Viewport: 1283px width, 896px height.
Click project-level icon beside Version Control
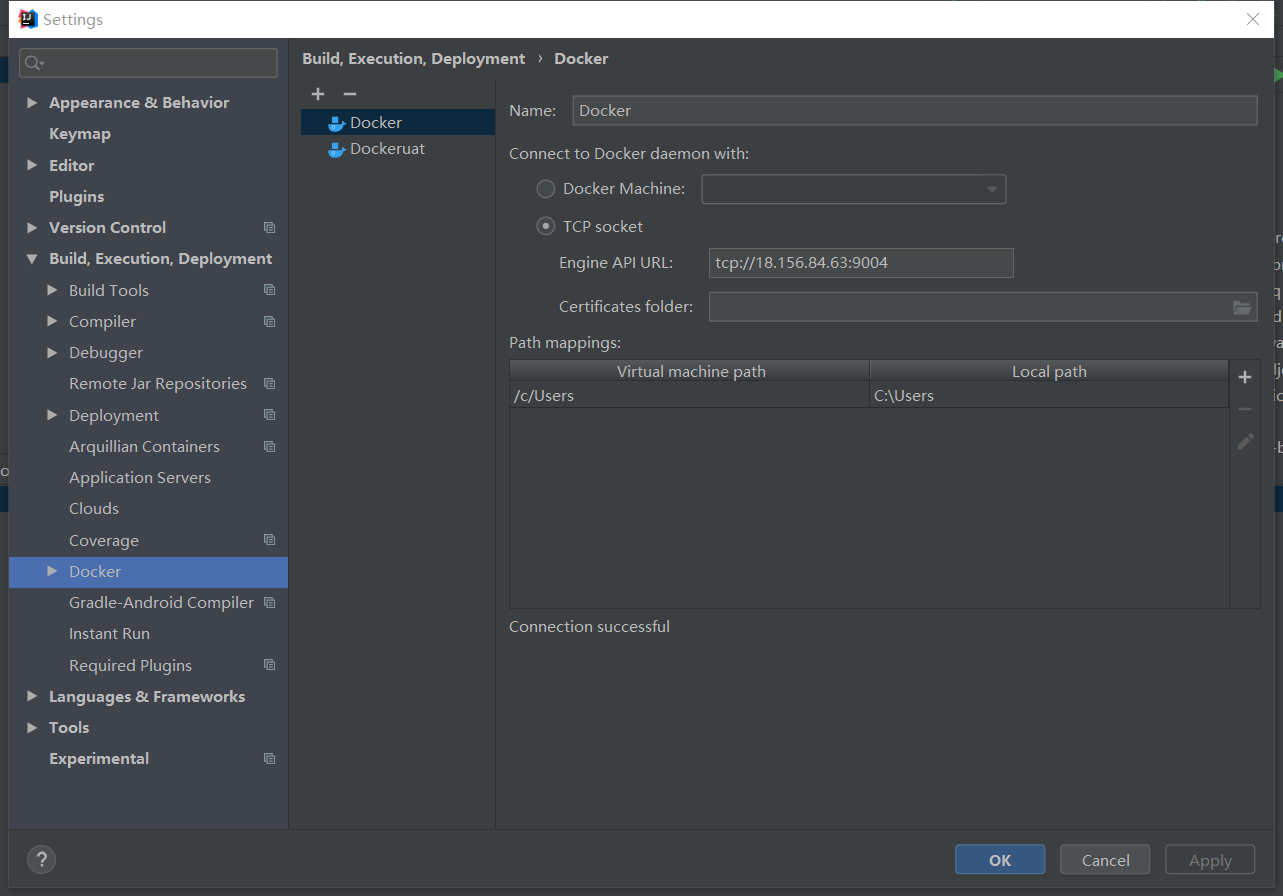[269, 228]
